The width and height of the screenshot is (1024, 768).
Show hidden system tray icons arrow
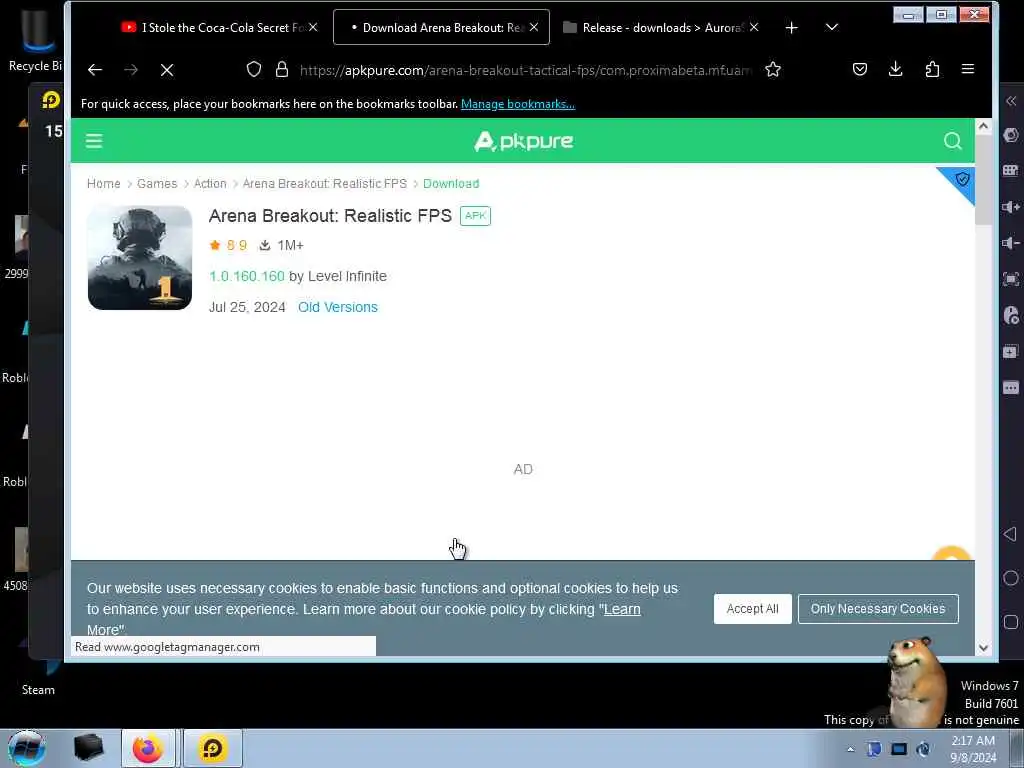850,749
